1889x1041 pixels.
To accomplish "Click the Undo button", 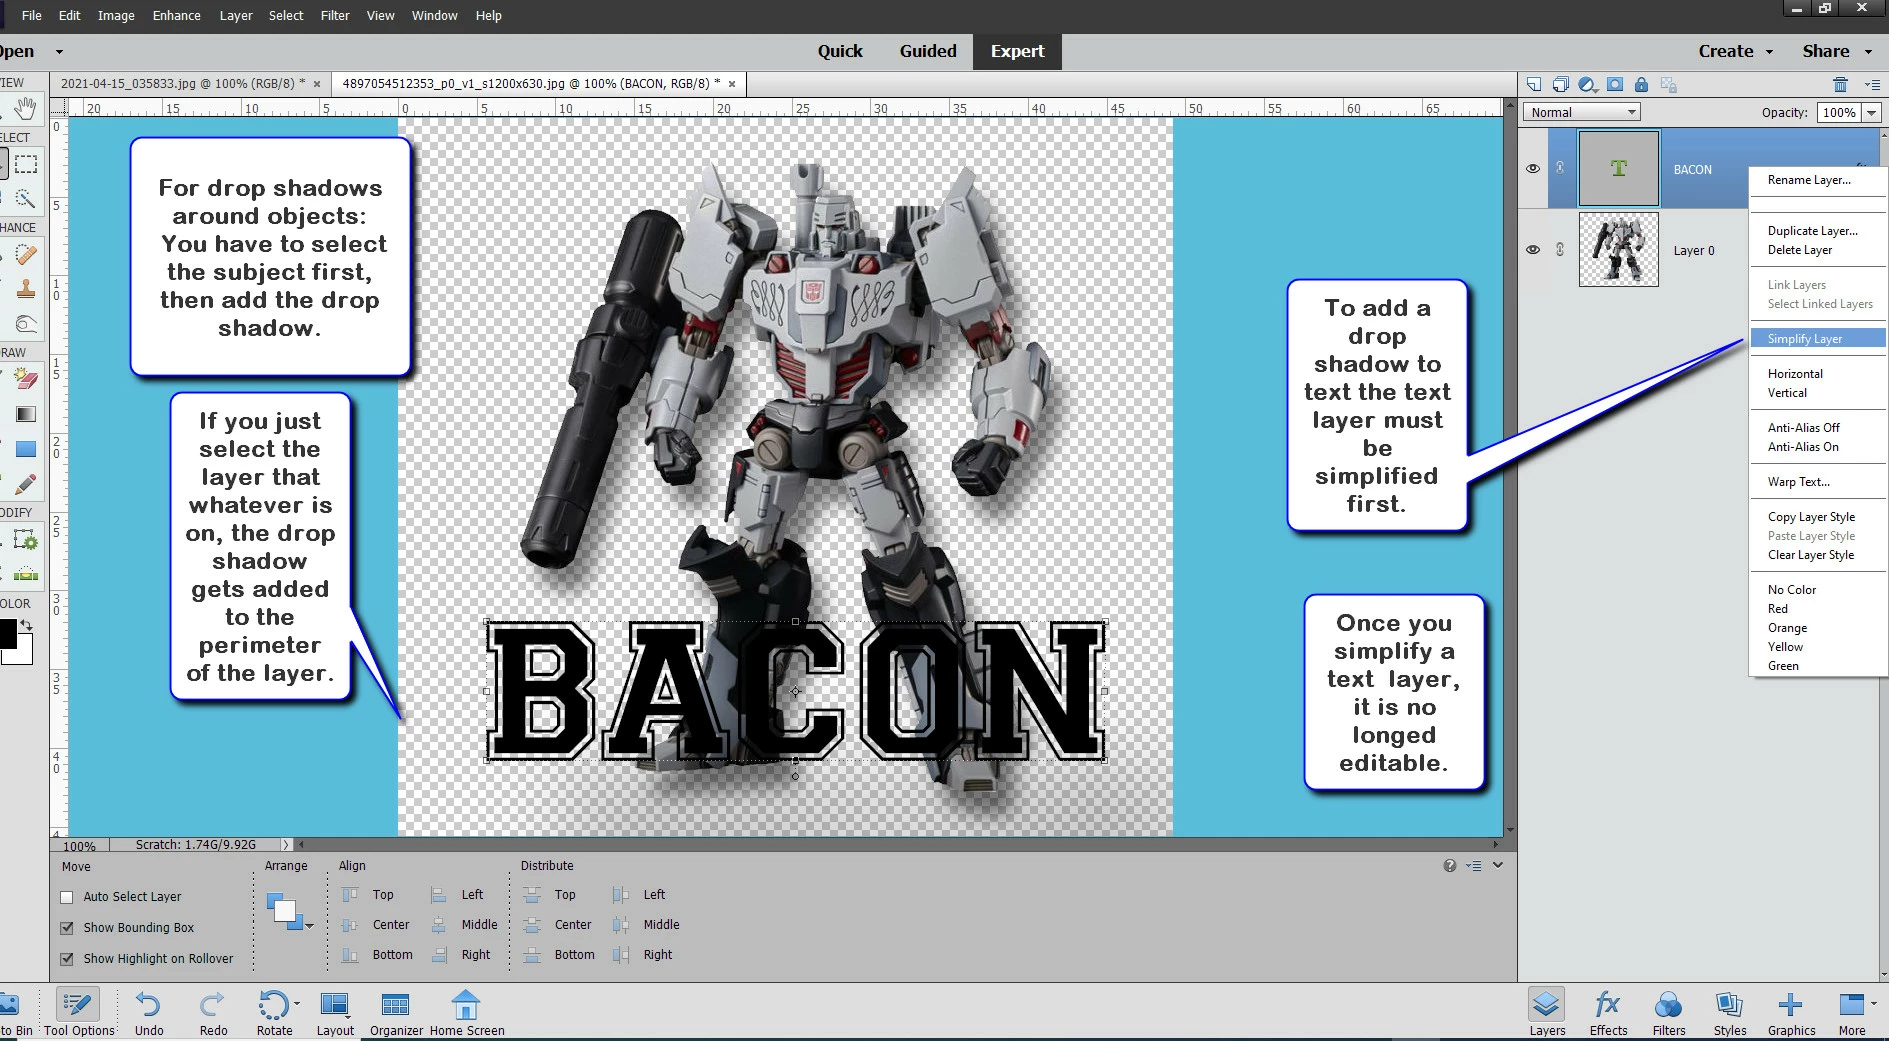I will click(149, 1013).
